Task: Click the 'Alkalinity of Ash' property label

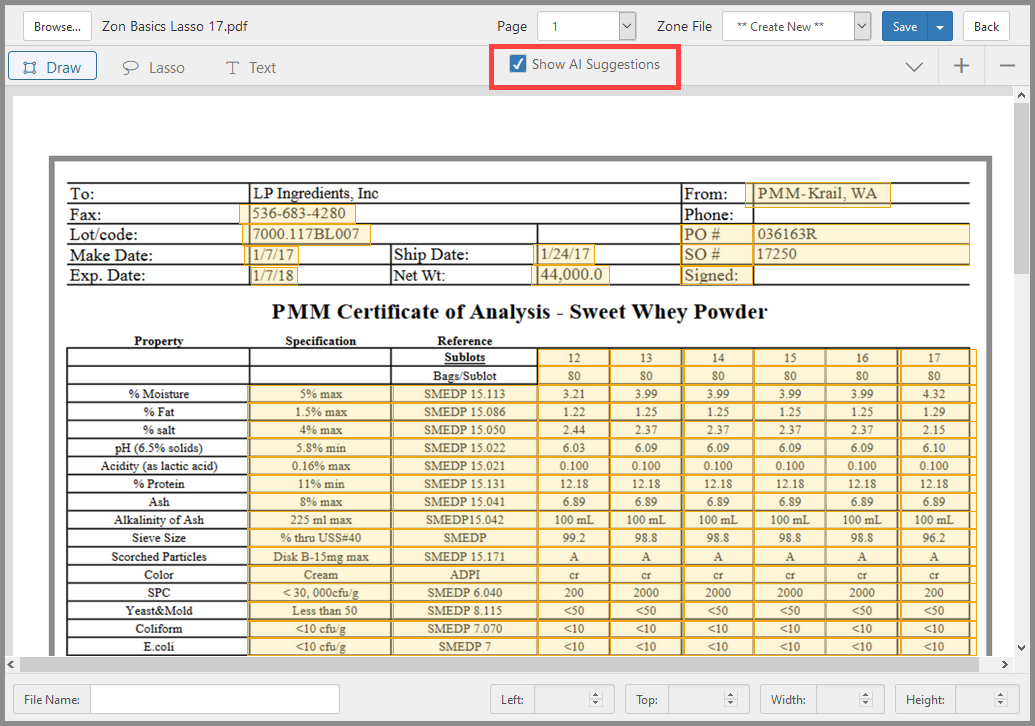Action: 158,520
